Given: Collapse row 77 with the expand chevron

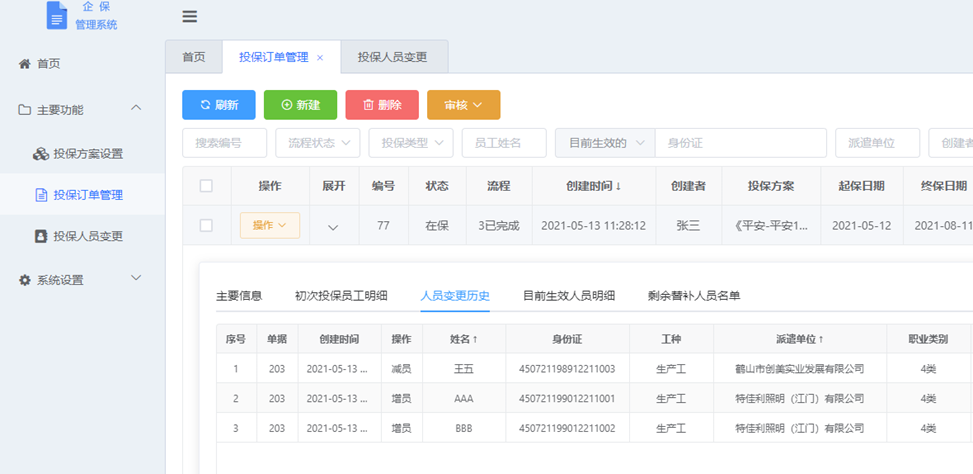Looking at the screenshot, I should tap(333, 227).
